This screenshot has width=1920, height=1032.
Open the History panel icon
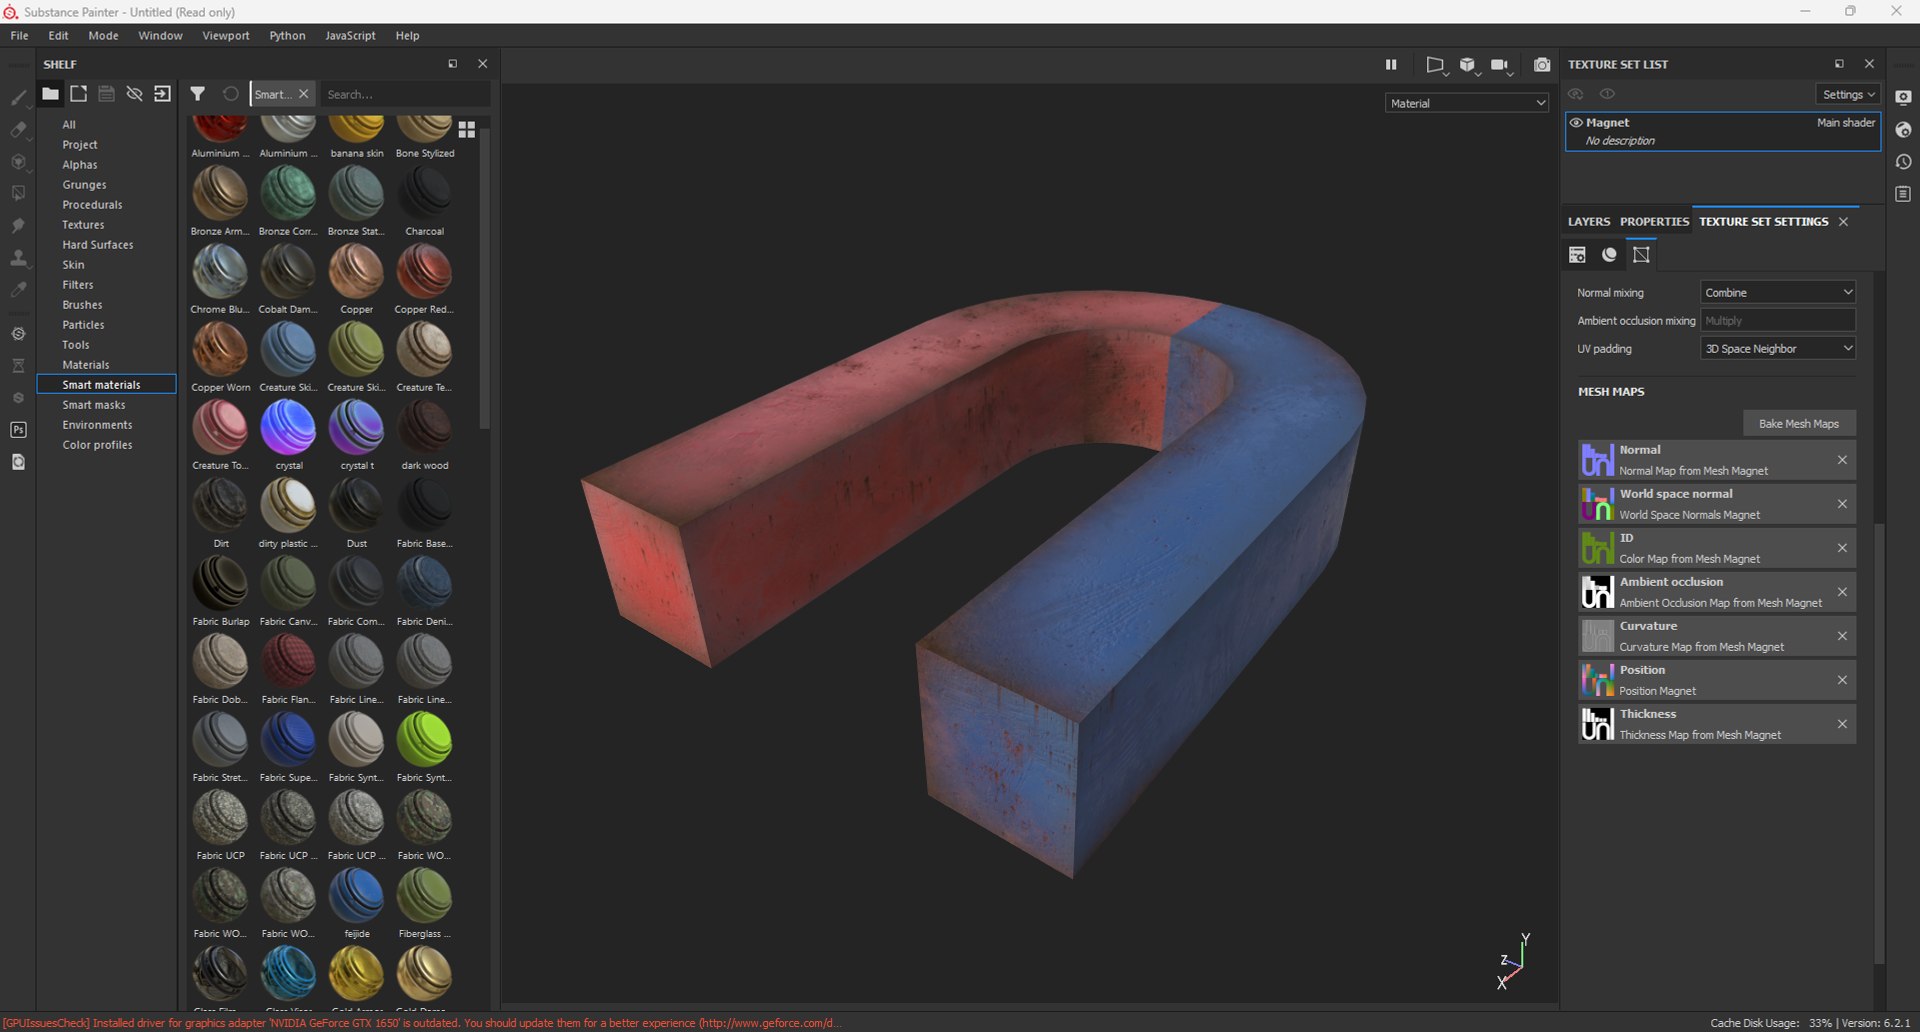(1903, 162)
